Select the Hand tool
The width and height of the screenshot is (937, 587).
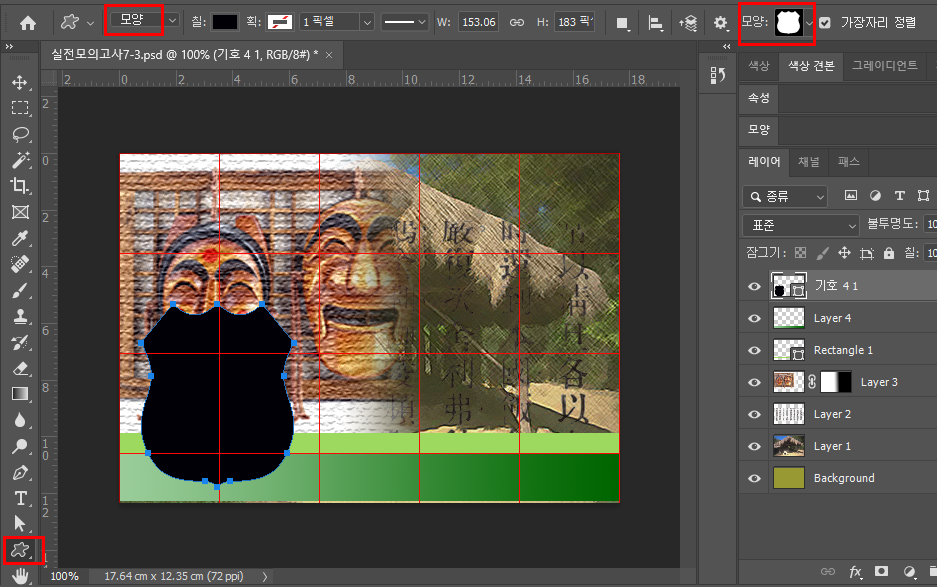19,575
